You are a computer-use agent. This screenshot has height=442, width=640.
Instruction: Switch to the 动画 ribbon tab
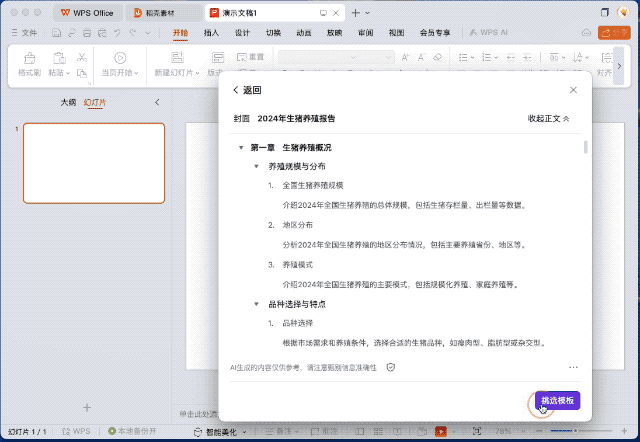(x=304, y=33)
